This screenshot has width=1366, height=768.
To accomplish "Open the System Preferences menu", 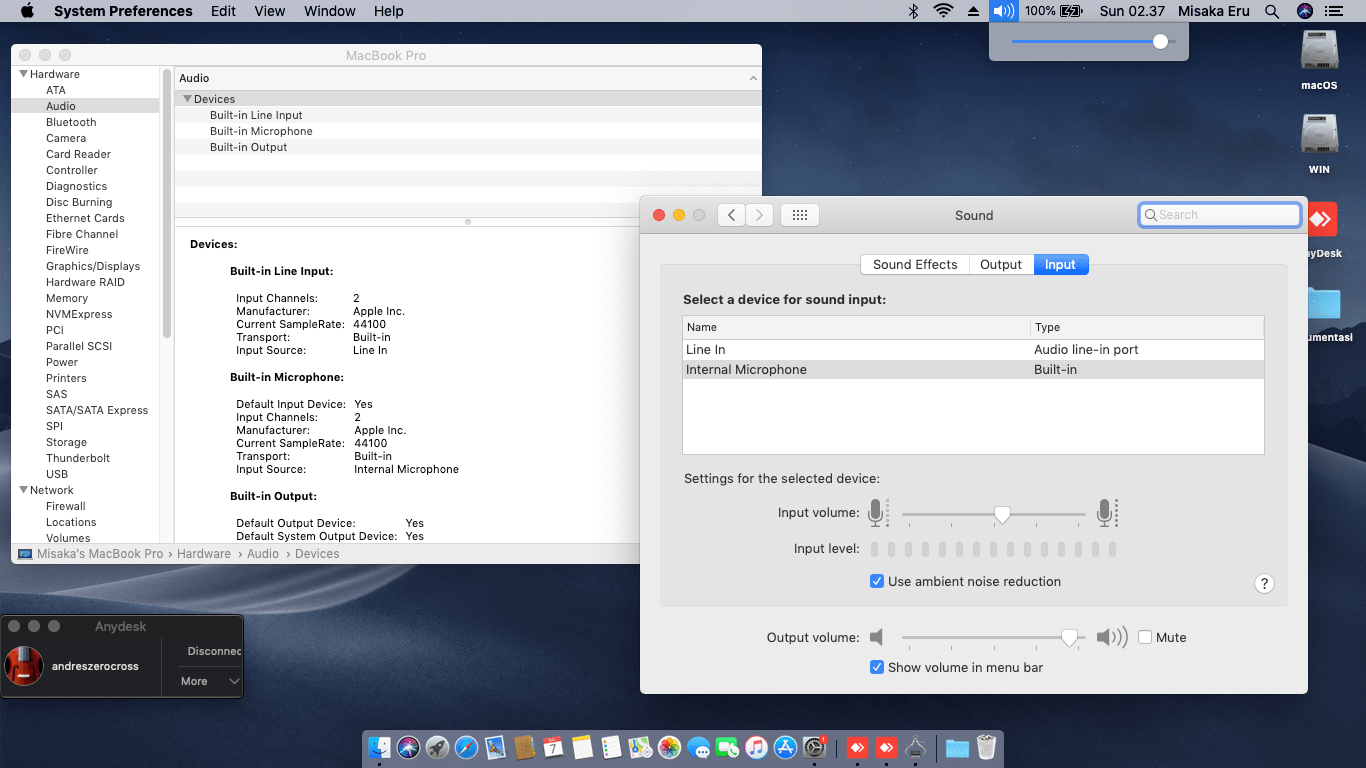I will point(123,11).
